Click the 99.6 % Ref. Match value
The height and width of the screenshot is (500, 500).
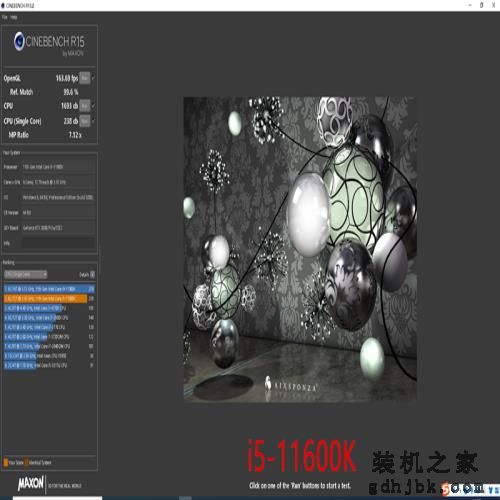coord(71,92)
